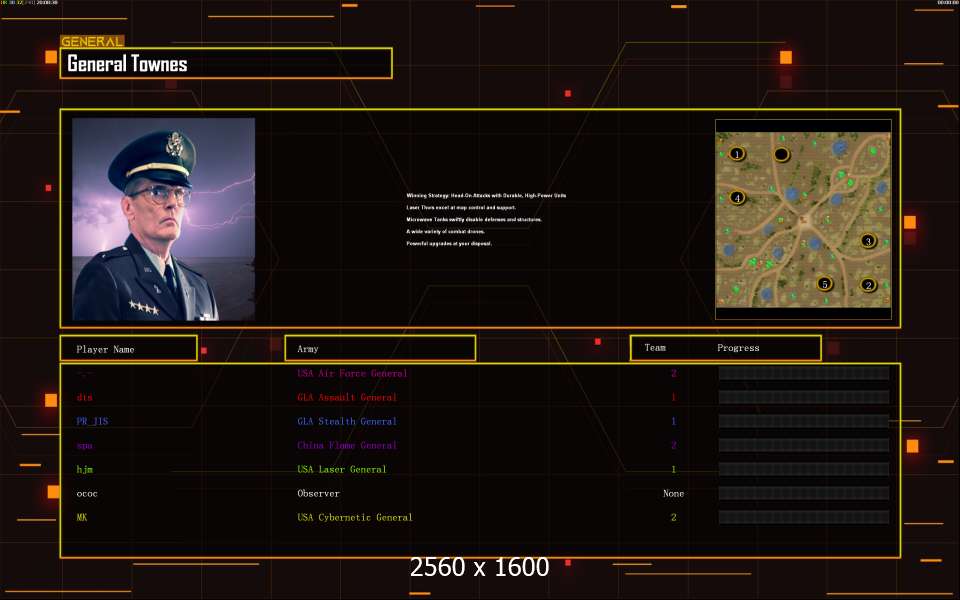Click the Winning Strategy description line
Viewport: 960px width, 600px height.
click(486, 195)
